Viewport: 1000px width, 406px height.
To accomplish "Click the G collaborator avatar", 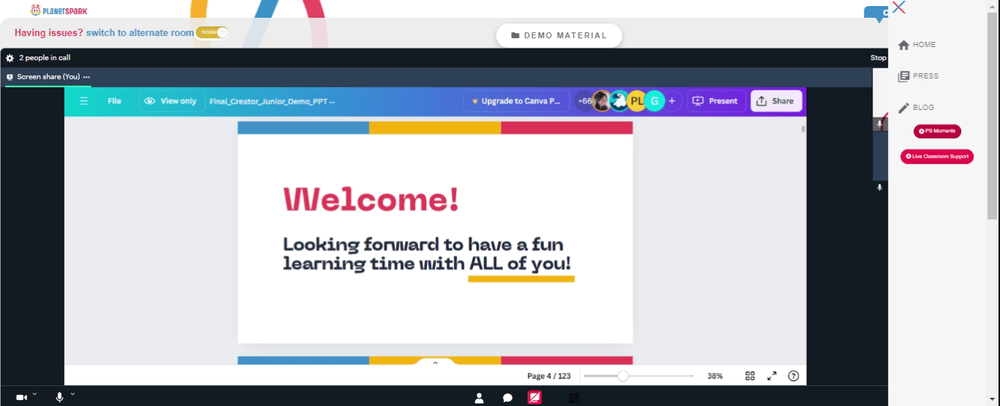I will click(x=654, y=101).
